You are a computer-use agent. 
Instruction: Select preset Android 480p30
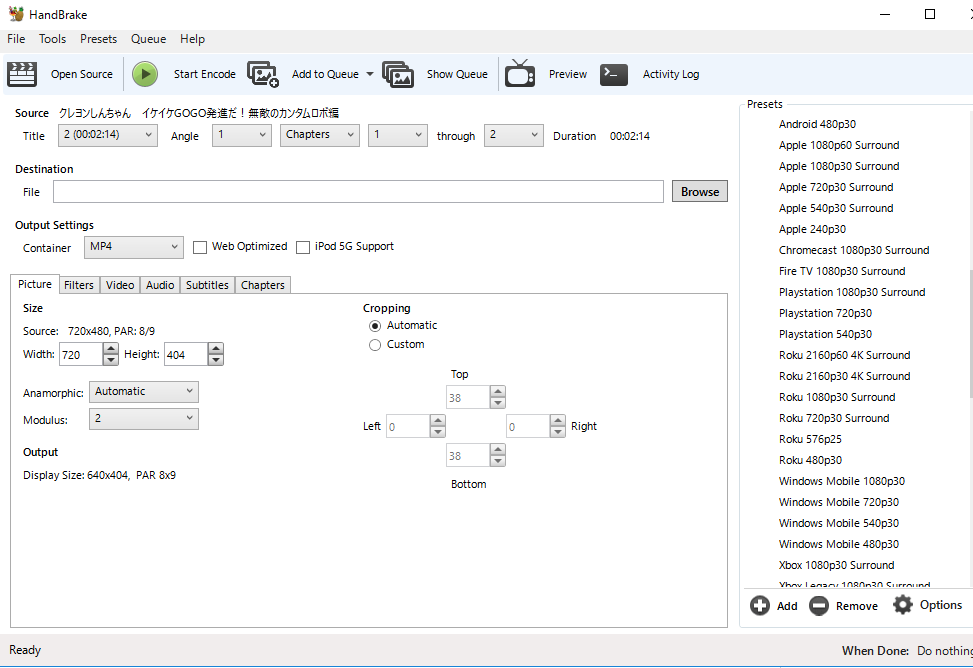817,124
